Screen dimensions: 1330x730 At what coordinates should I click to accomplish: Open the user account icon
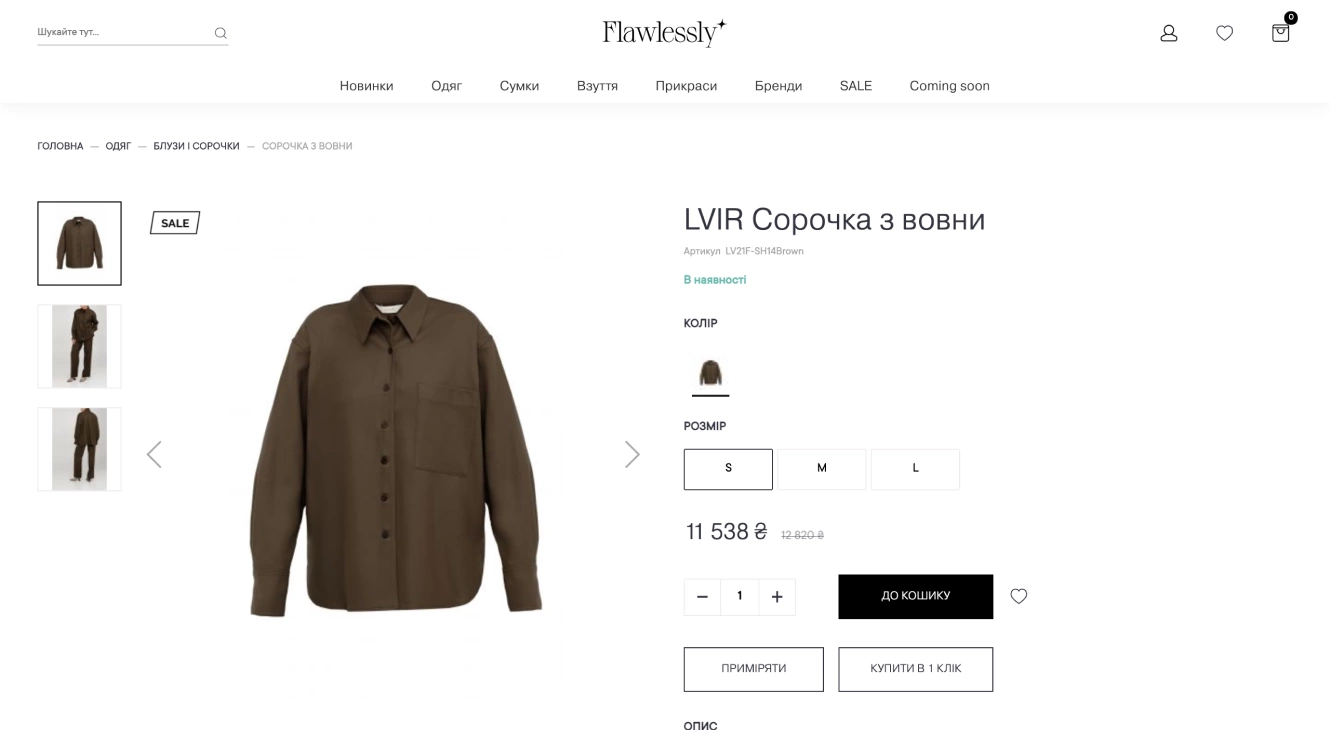click(1168, 33)
